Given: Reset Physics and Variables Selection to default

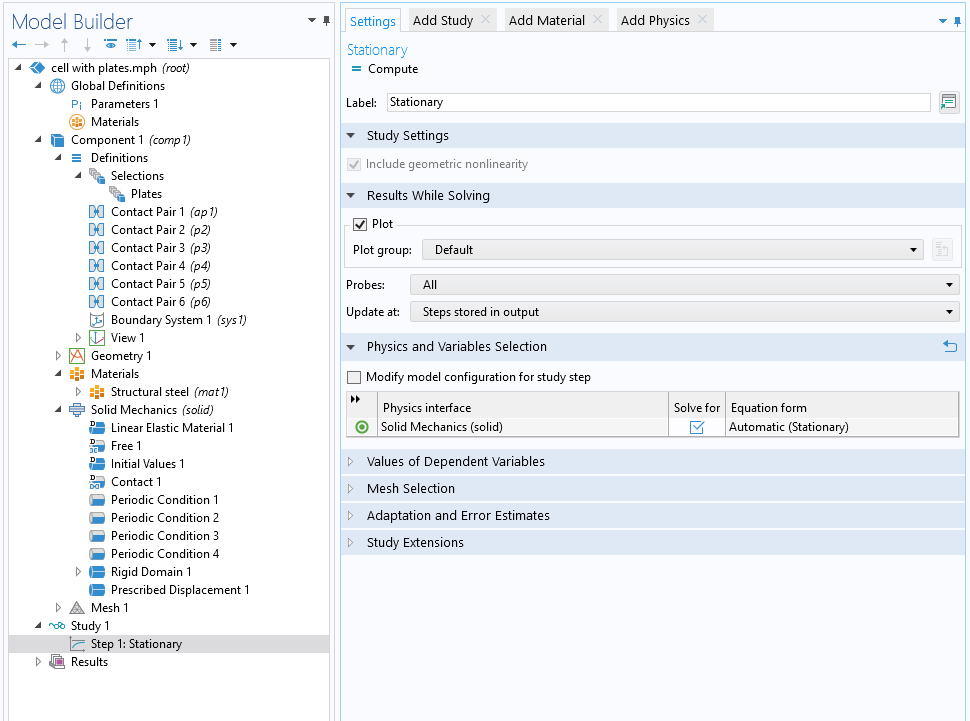Looking at the screenshot, I should 949,347.
